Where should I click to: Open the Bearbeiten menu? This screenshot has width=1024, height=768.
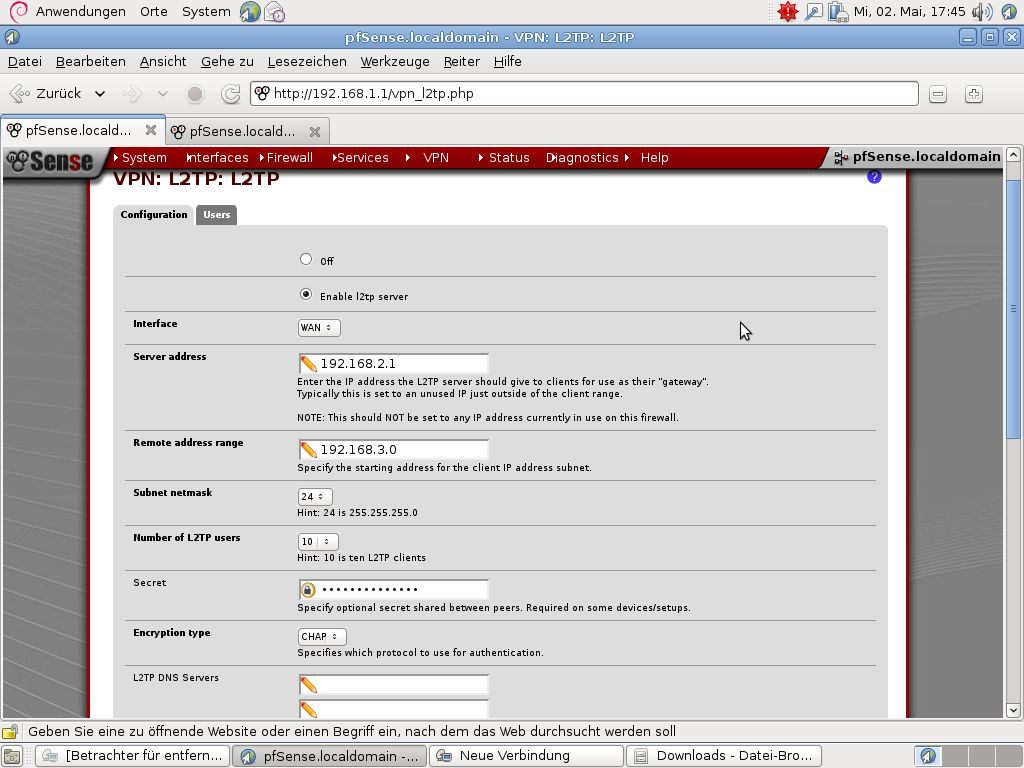click(x=91, y=61)
